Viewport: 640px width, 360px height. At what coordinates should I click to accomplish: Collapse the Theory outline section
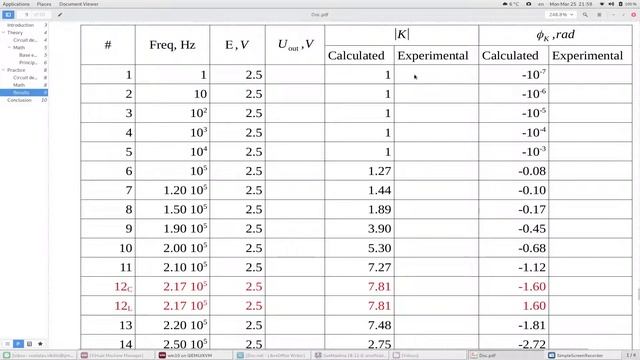4,32
